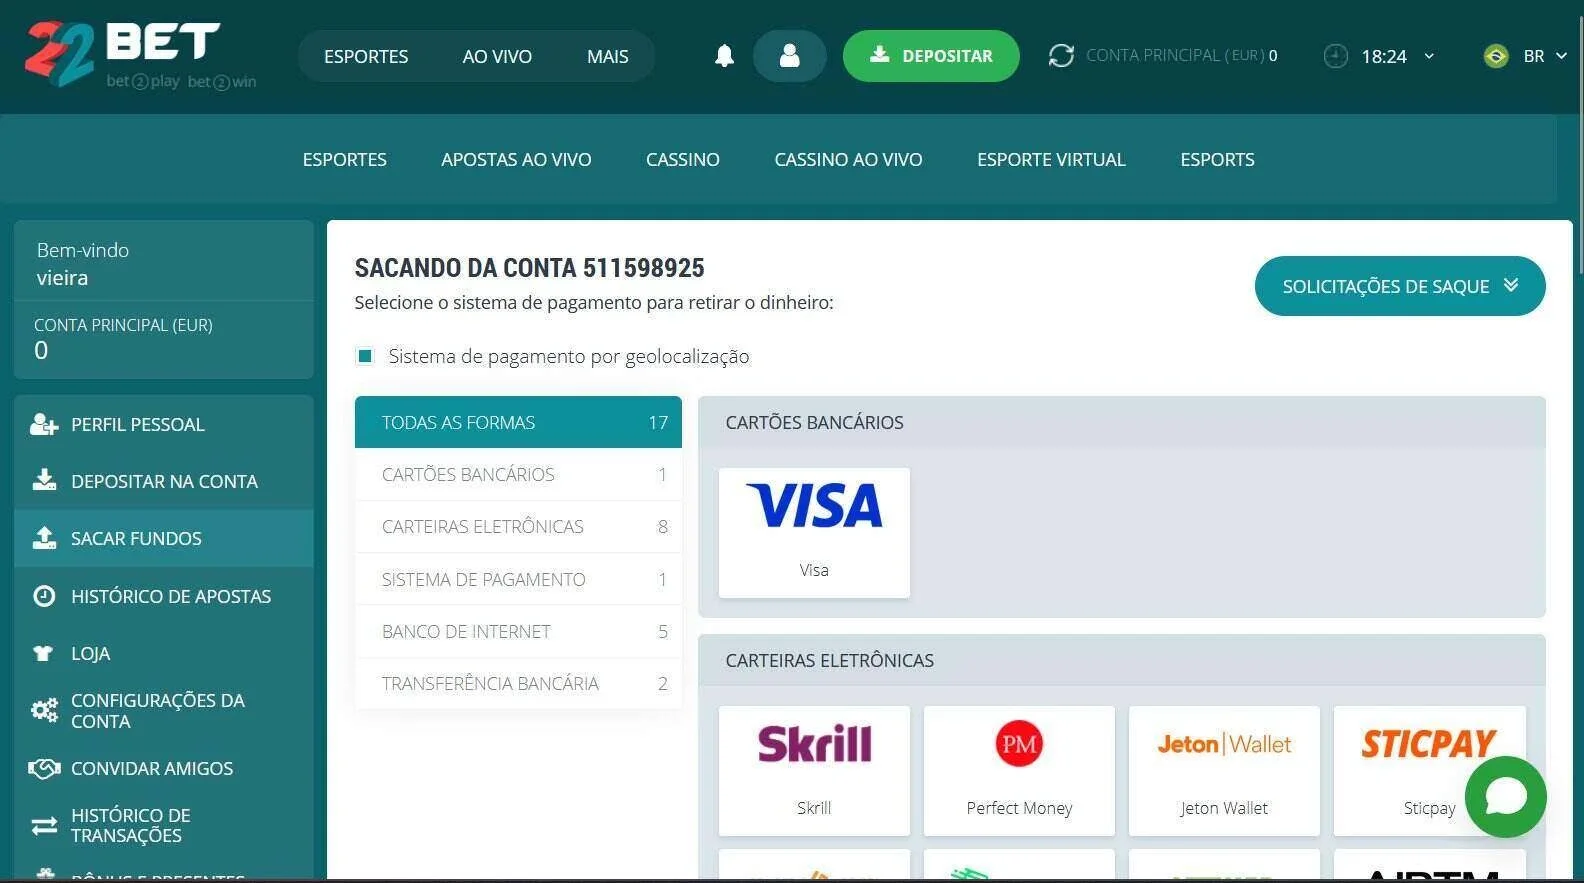Open Histórico de Transações in sidebar

164,826
